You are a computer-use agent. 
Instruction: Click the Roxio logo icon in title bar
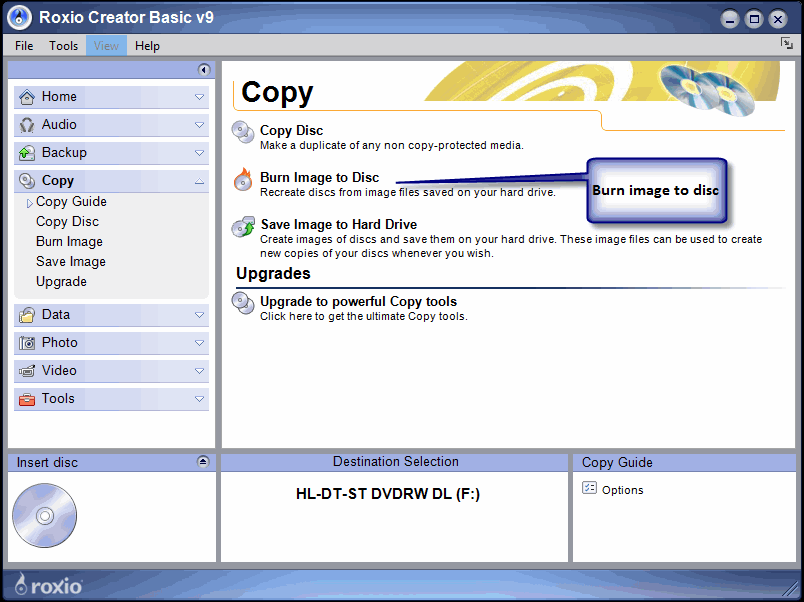tap(19, 18)
